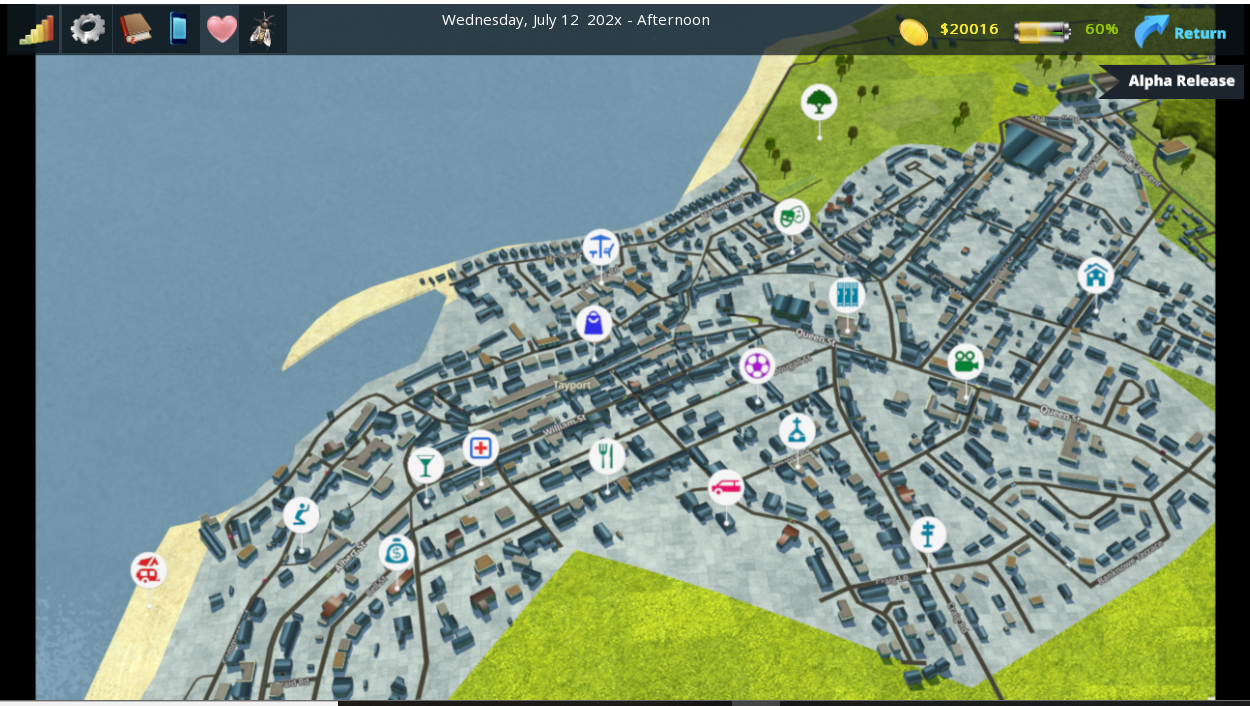Click the fly insect icon

pyautogui.click(x=263, y=29)
